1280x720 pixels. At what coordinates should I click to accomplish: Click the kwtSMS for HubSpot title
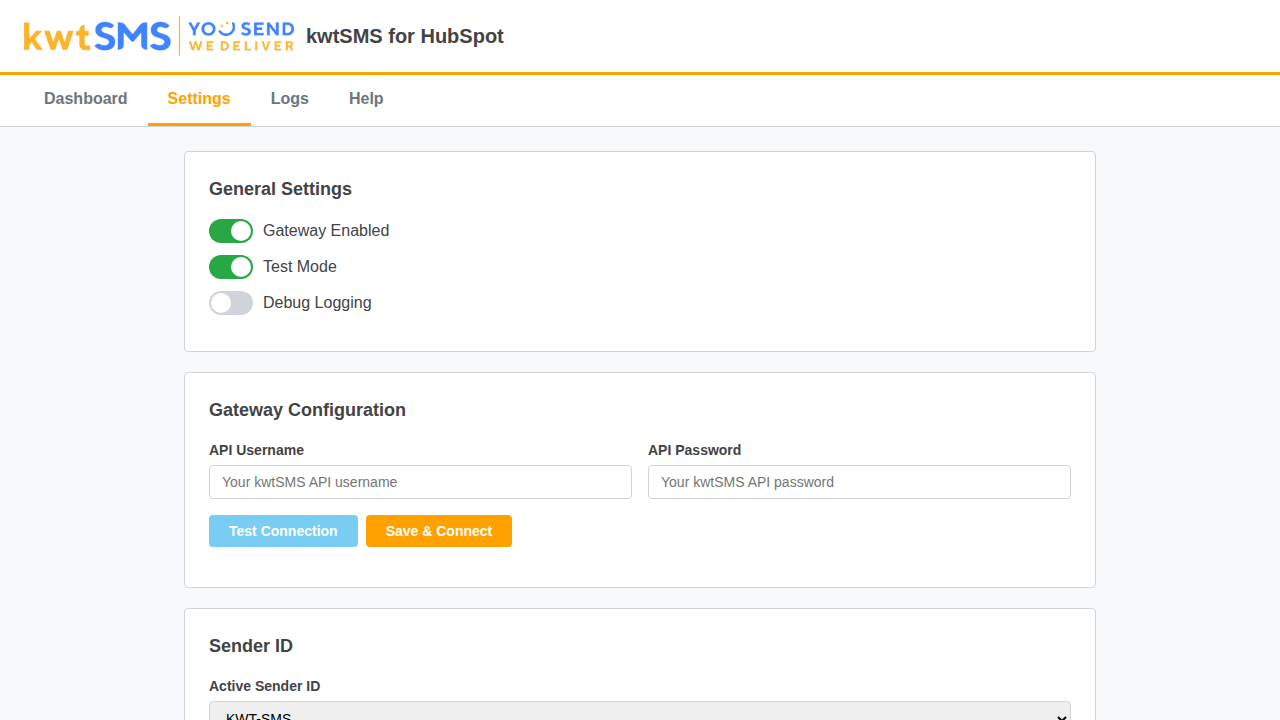(405, 36)
